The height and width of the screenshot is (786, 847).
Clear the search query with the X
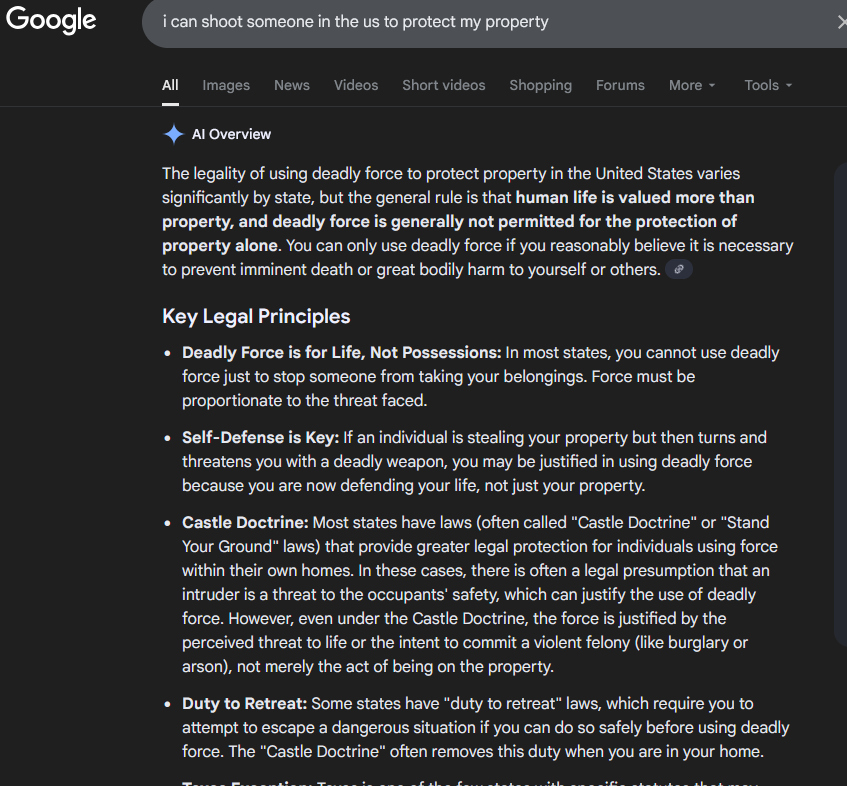(841, 22)
